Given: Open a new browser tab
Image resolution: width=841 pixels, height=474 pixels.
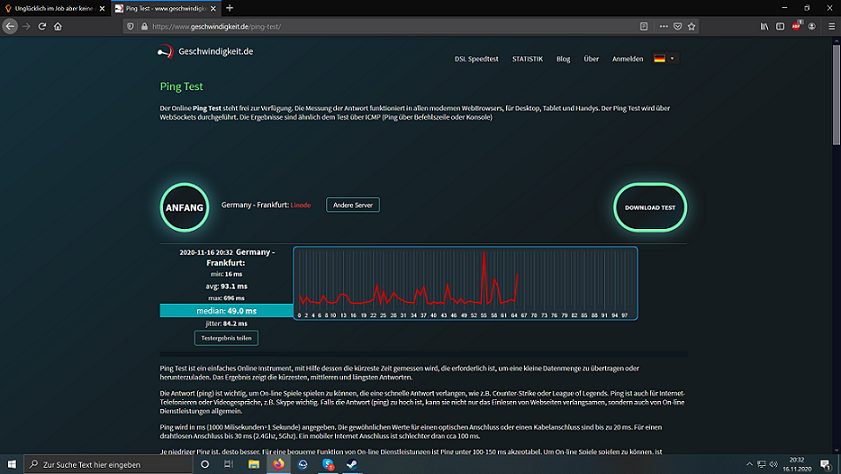Looking at the screenshot, I should (x=230, y=8).
